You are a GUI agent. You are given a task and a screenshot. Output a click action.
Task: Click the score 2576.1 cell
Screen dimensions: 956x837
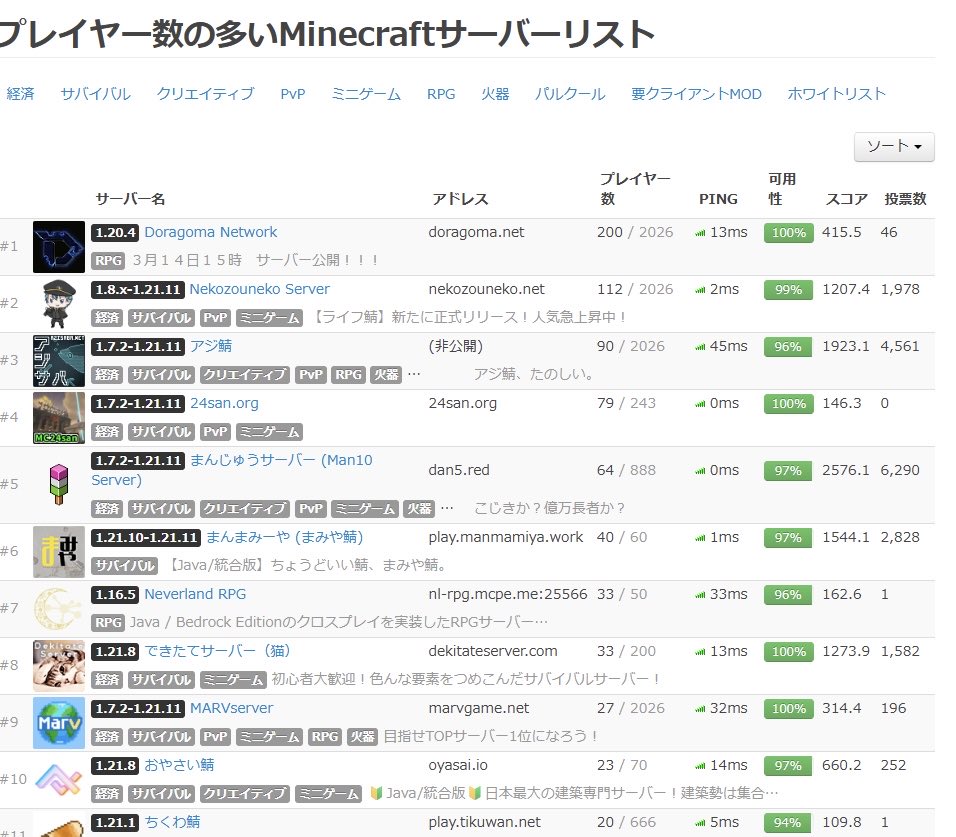846,470
